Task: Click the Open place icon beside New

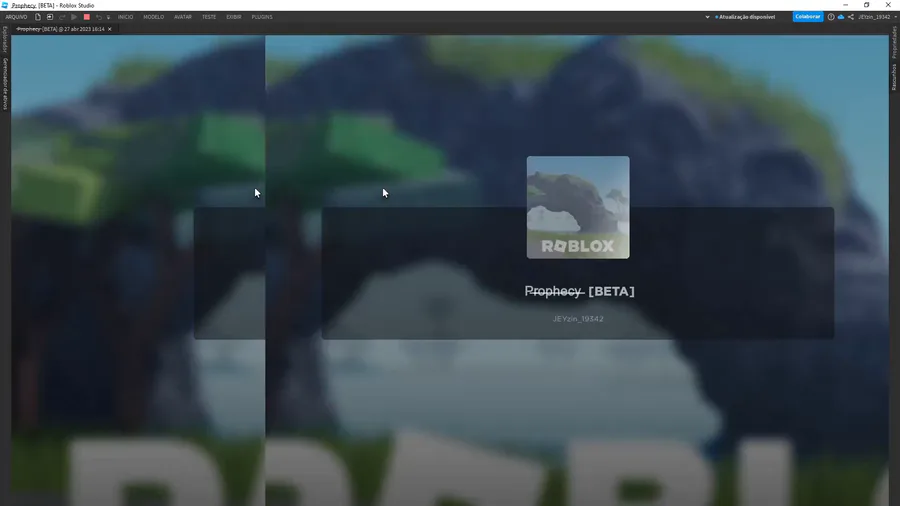Action: [x=50, y=17]
